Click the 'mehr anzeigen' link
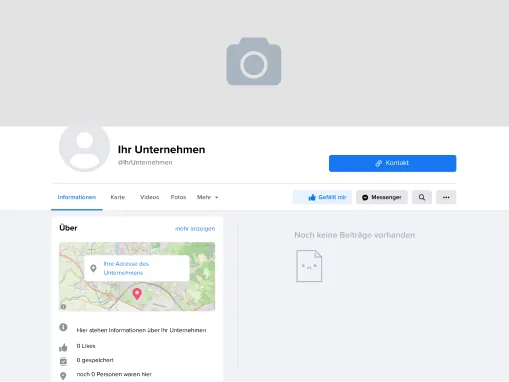This screenshot has height=382, width=509. point(195,229)
